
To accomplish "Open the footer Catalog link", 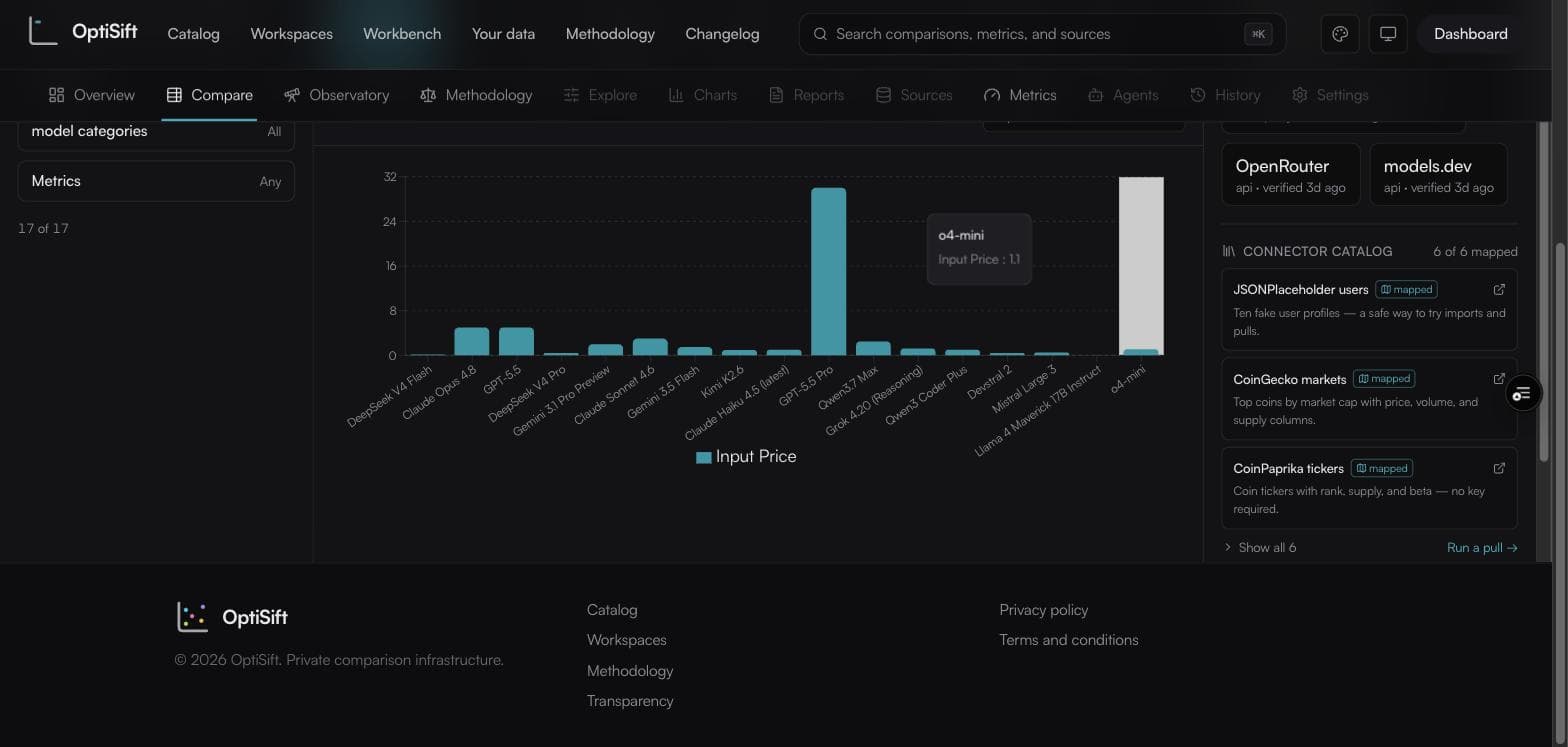I will (x=612, y=610).
